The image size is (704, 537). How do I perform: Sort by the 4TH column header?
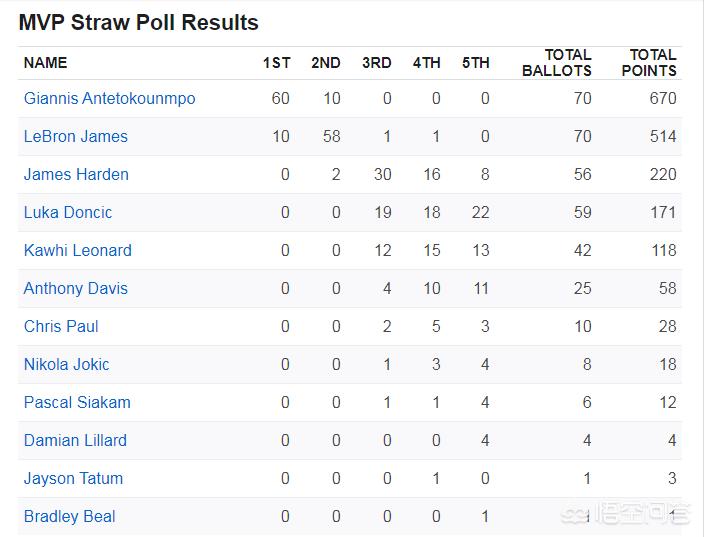pos(427,63)
